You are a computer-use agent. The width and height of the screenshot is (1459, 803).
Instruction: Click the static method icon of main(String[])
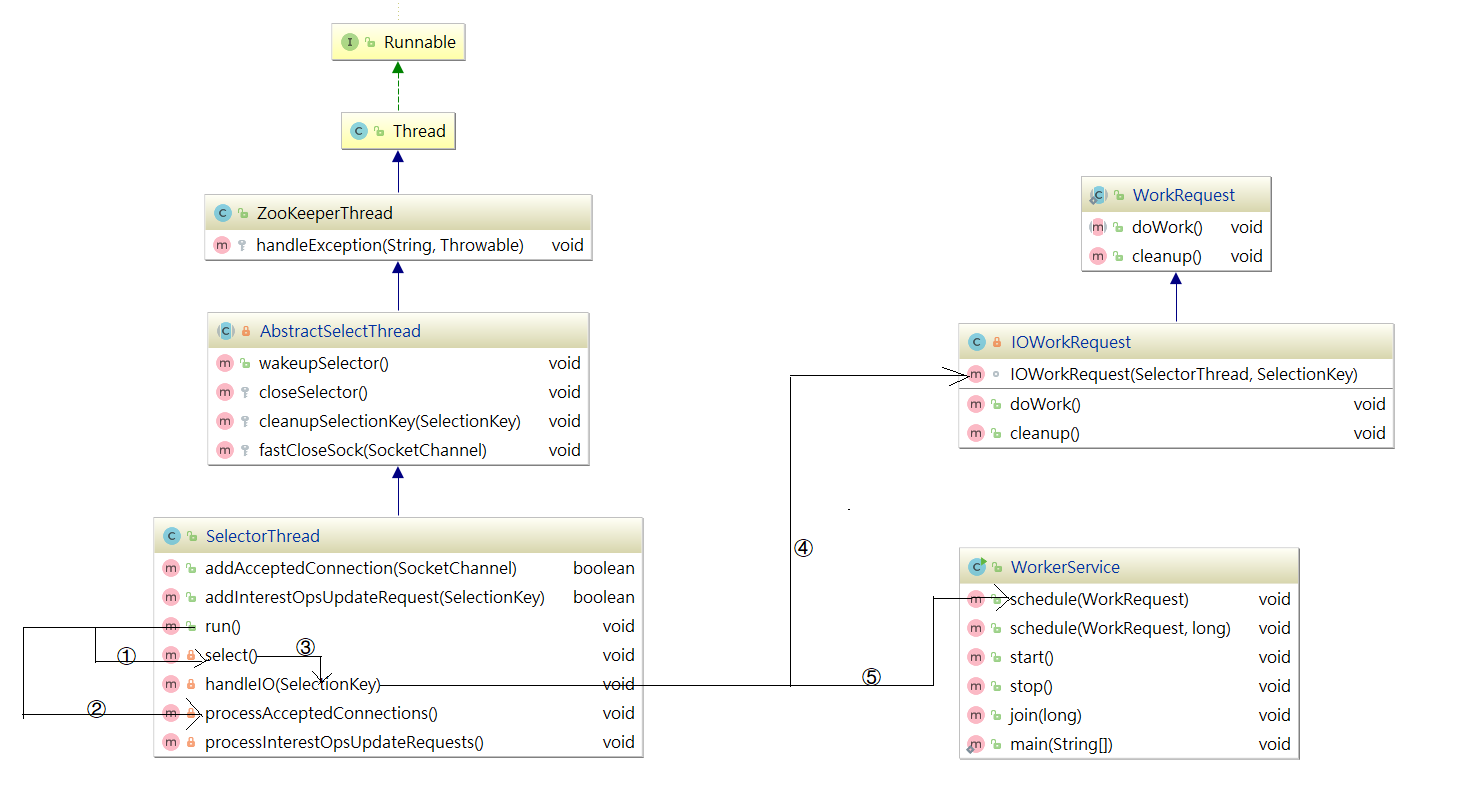point(975,744)
